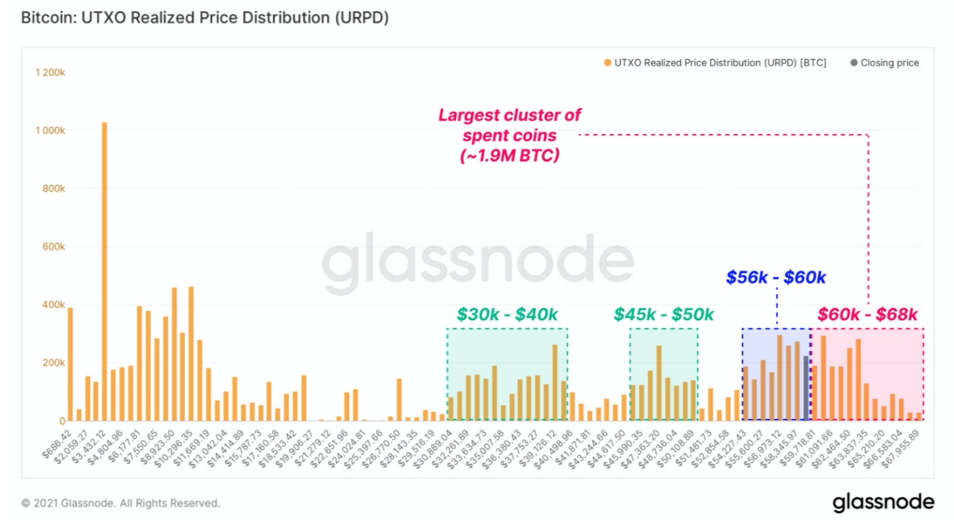Click the first orange bar near 400k
Screen dimensions: 954x520
70,364
